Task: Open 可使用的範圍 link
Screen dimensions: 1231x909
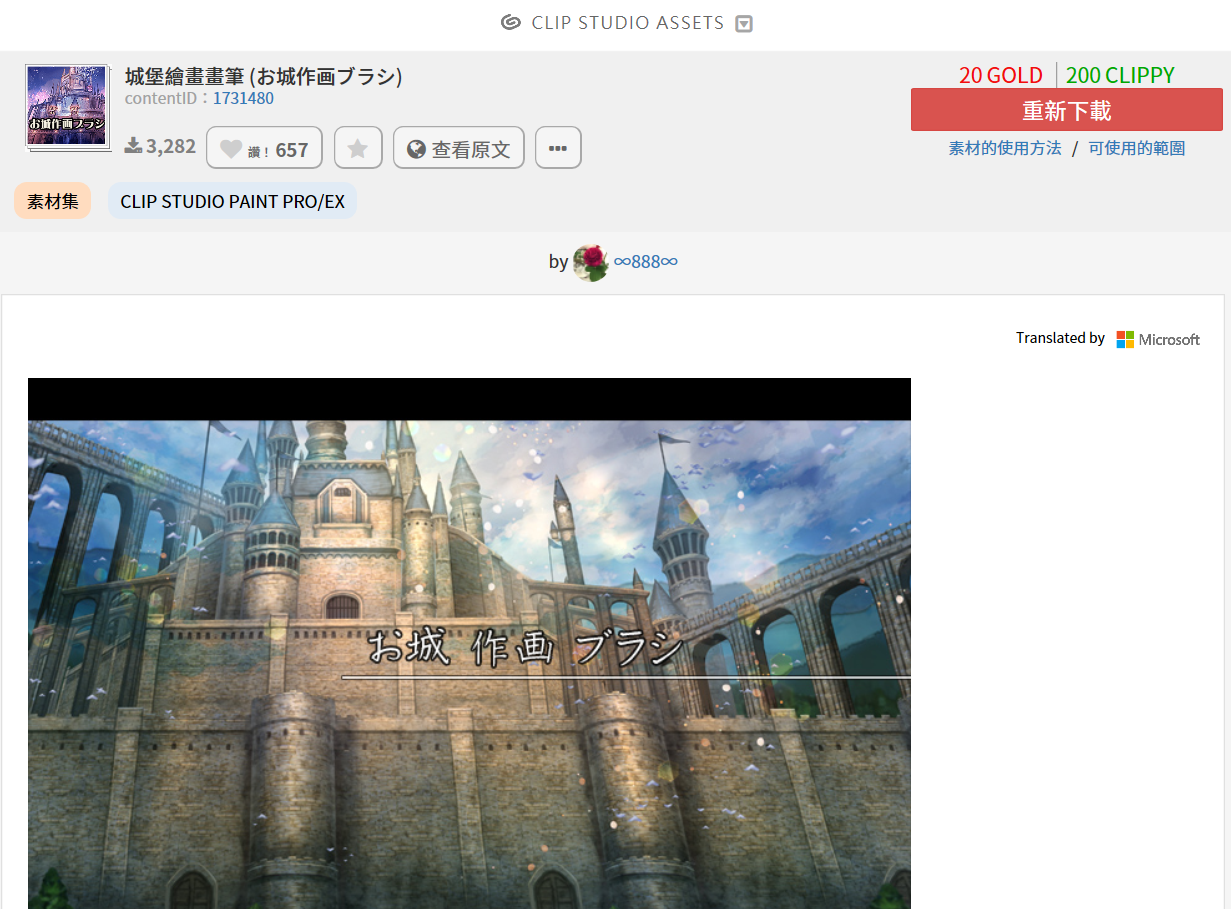Action: (x=1137, y=148)
